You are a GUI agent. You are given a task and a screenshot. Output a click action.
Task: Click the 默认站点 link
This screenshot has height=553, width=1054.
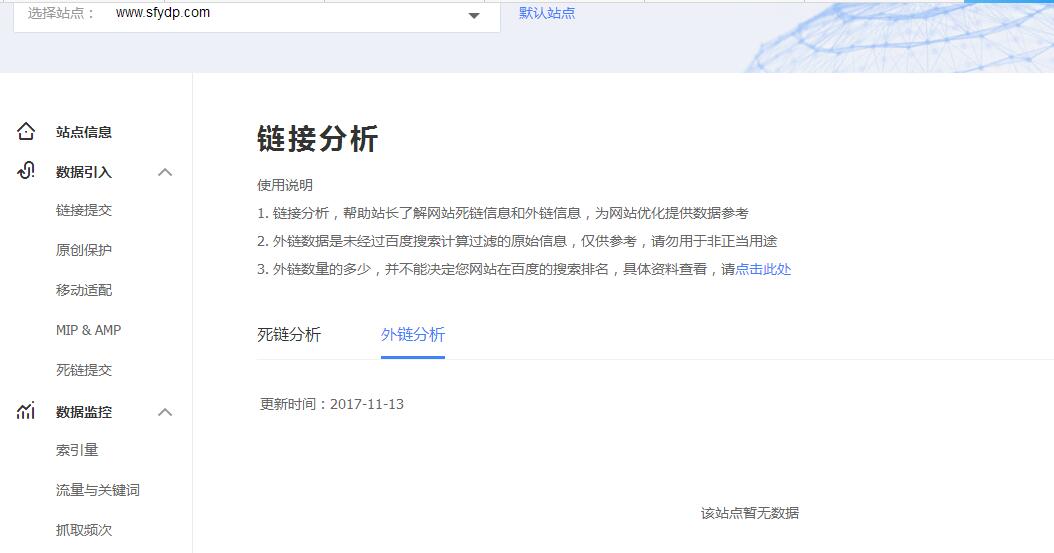click(x=546, y=13)
